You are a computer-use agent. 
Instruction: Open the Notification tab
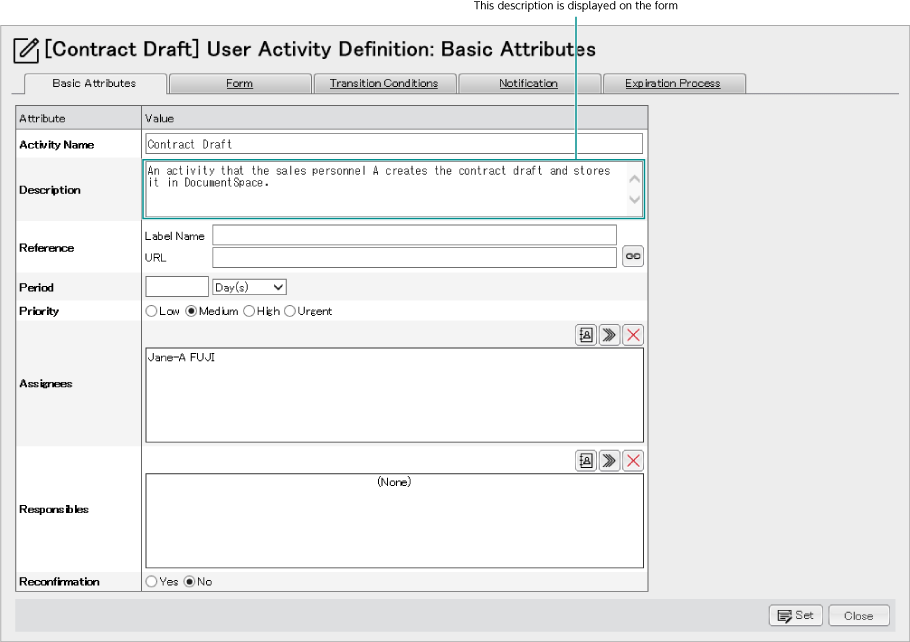529,84
